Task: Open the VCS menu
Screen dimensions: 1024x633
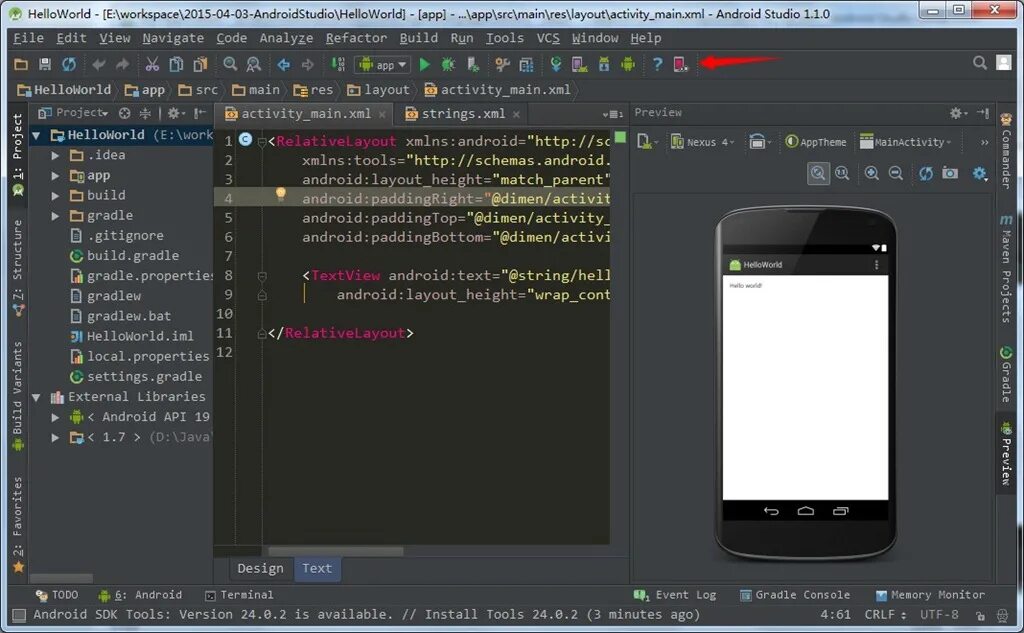Action: point(549,38)
